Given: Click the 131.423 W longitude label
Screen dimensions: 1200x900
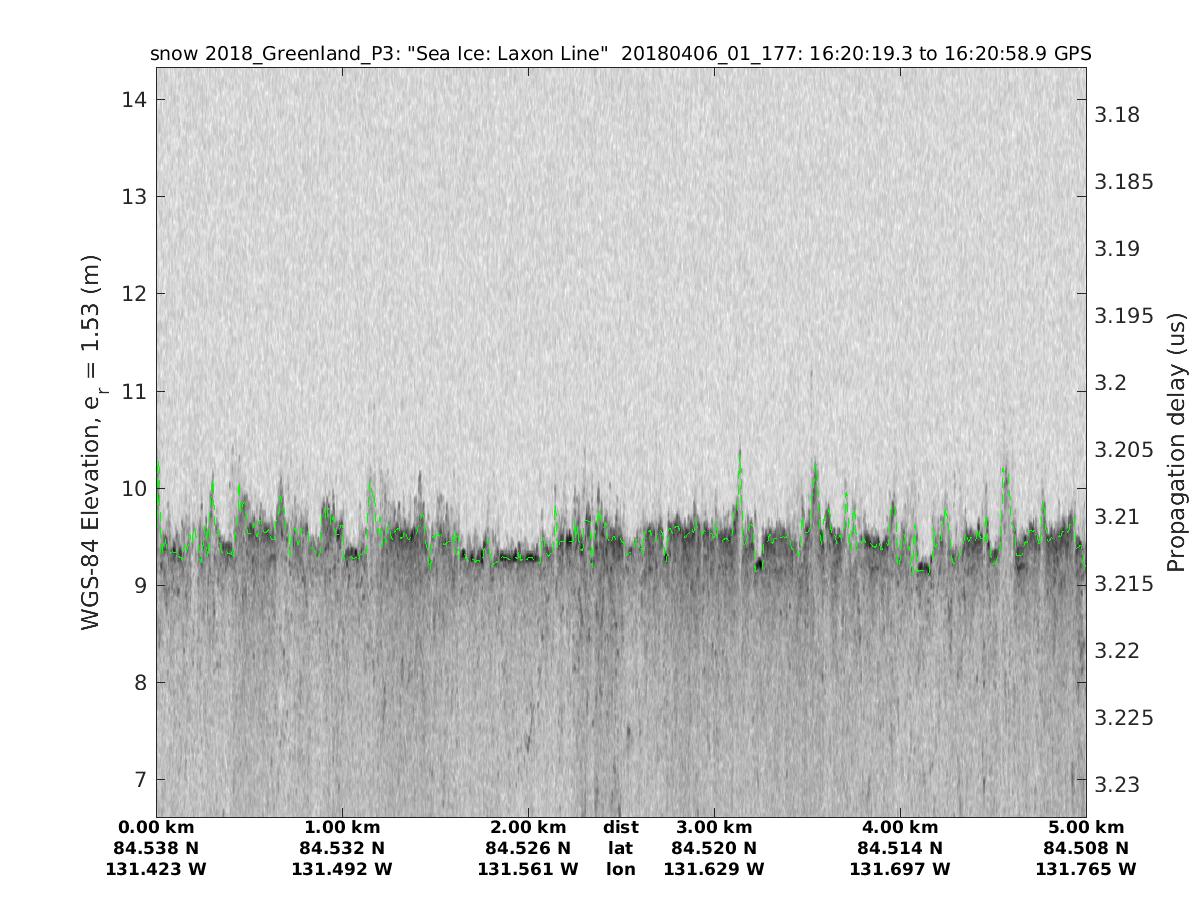Looking at the screenshot, I should click(156, 869).
